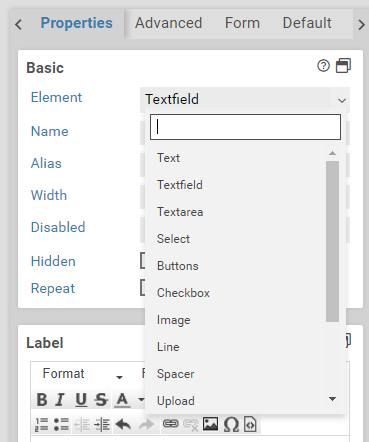The height and width of the screenshot is (442, 369).
Task: Apply Italic formatting in editor toolbar
Action: (60, 399)
